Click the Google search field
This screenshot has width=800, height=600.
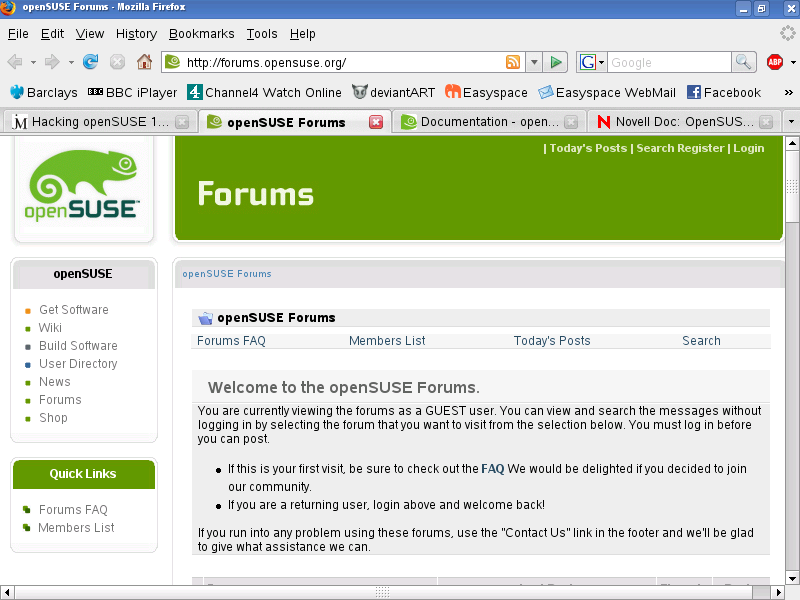click(669, 62)
